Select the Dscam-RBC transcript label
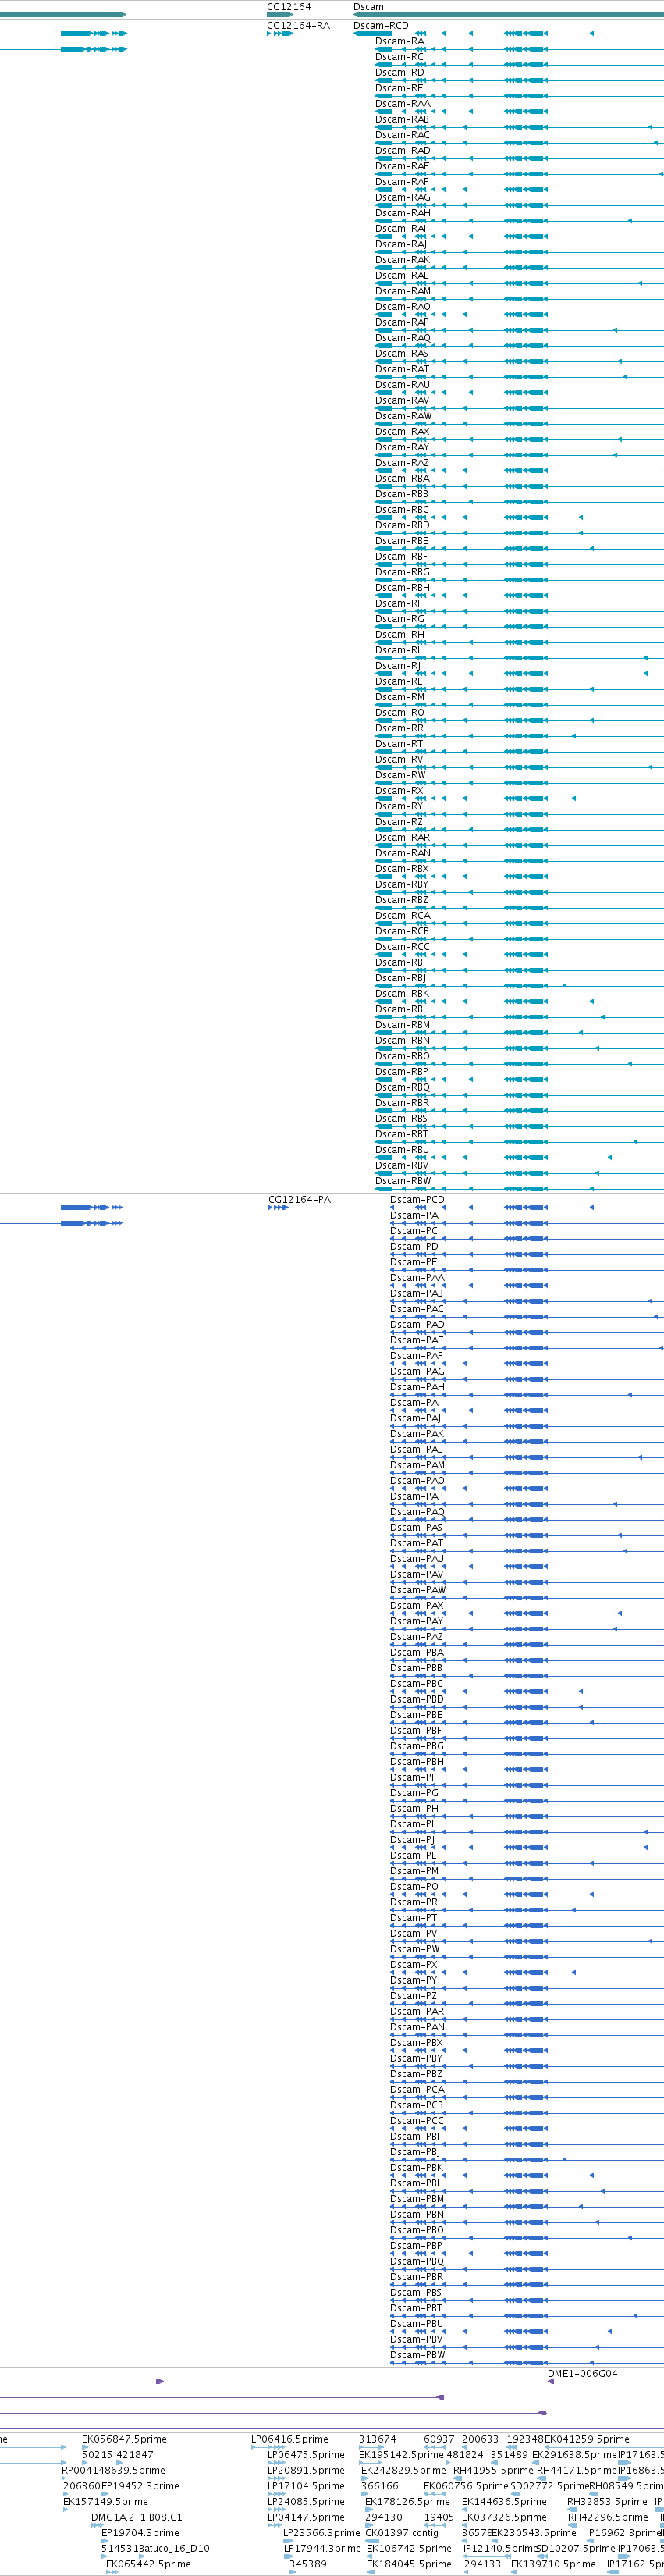The height and width of the screenshot is (2576, 664). [402, 509]
